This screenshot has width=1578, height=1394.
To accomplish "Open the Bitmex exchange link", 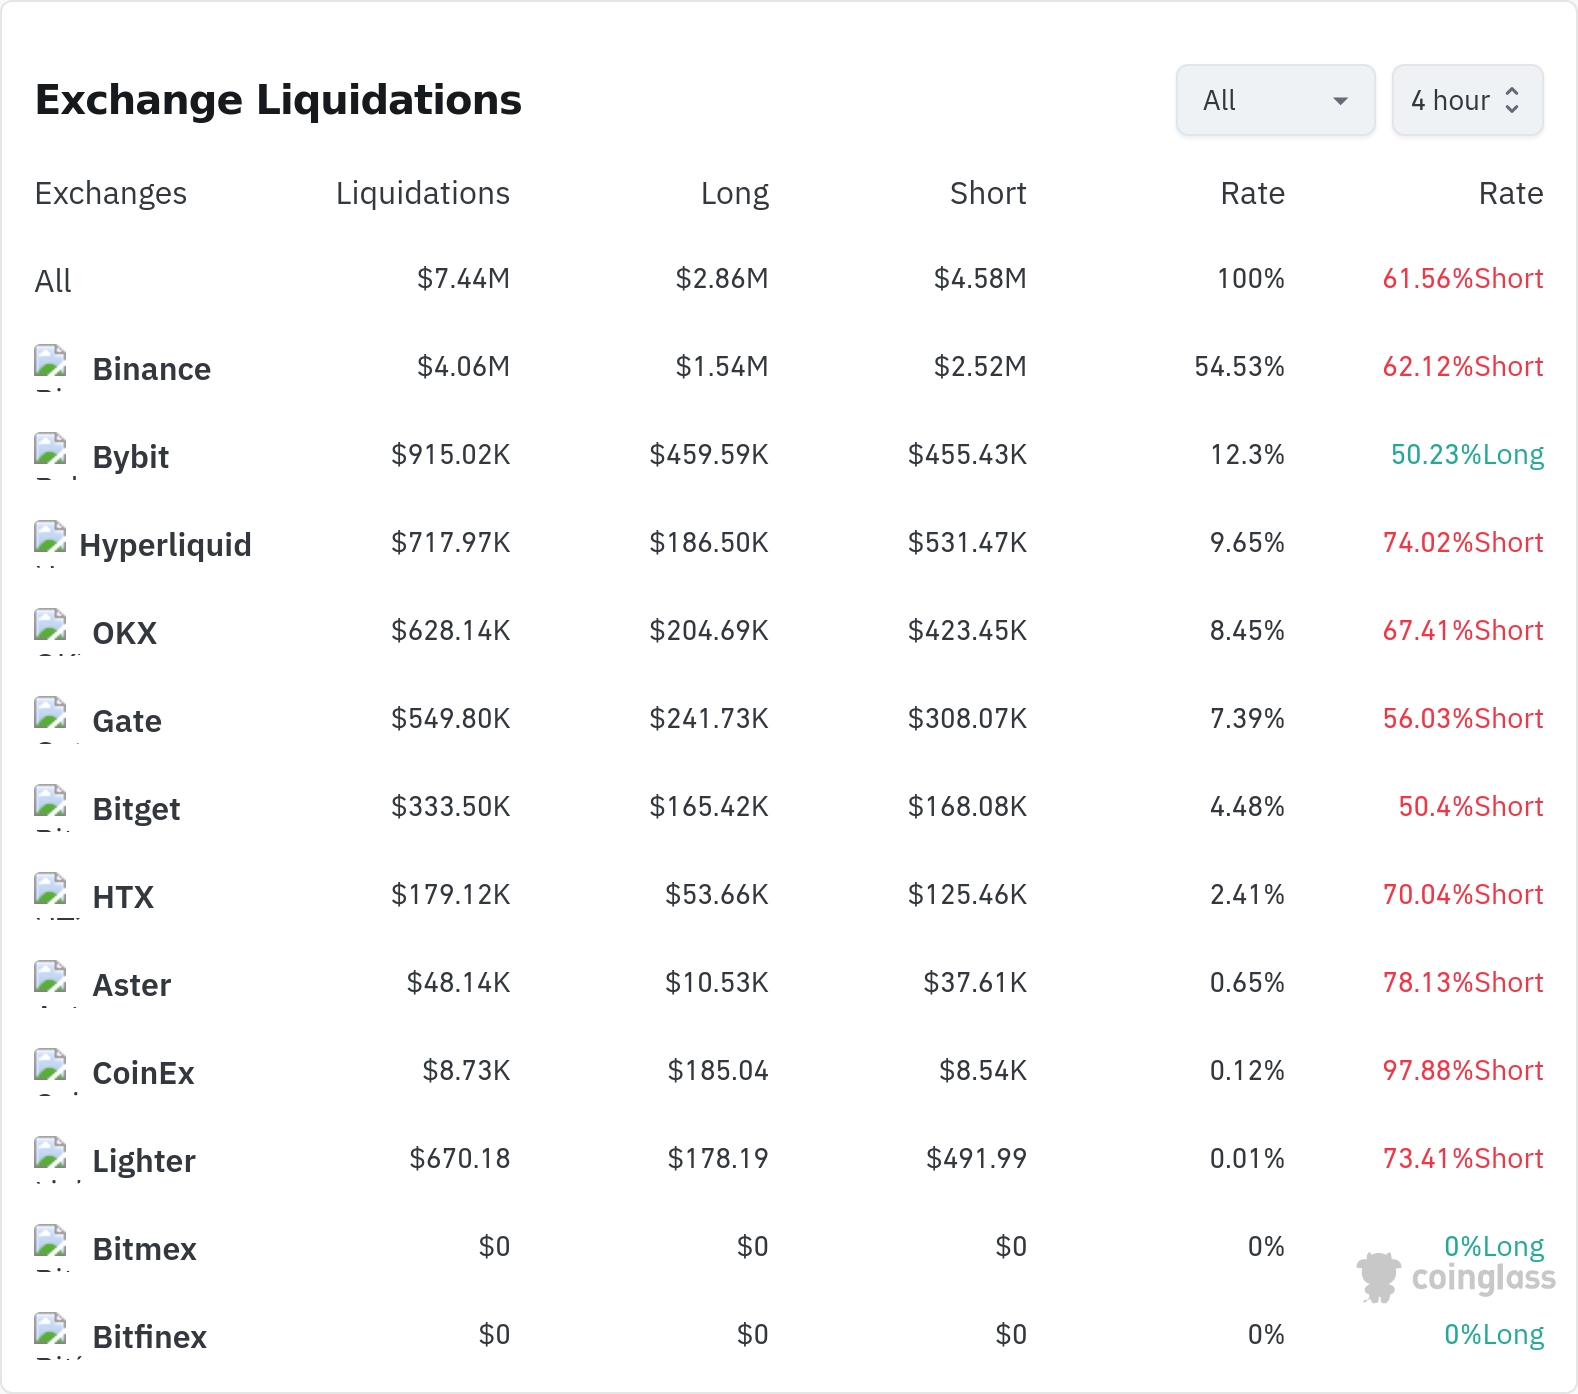I will point(144,1249).
